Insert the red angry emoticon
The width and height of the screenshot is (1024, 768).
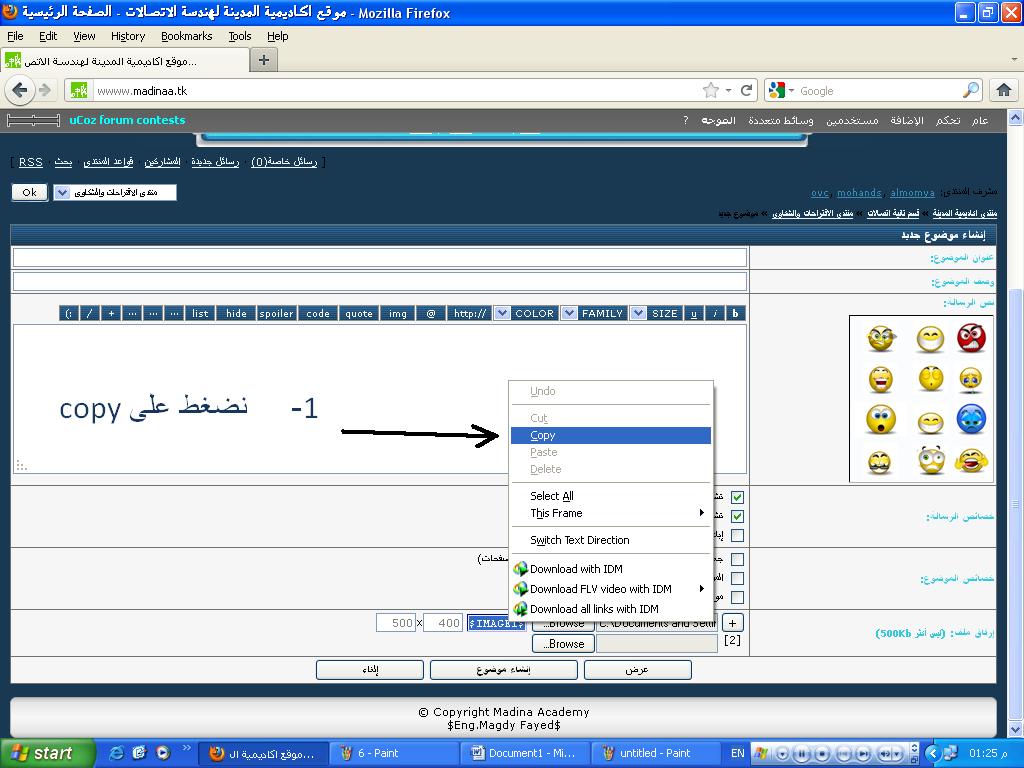click(x=971, y=338)
